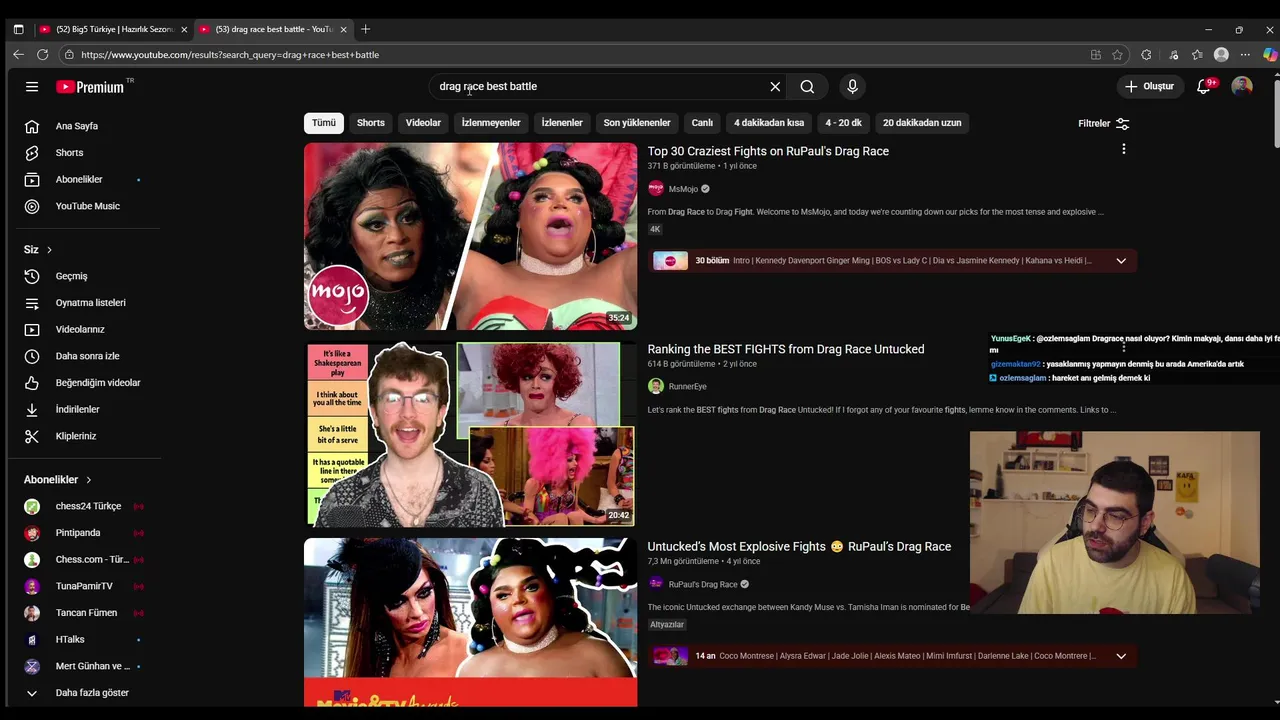1280x720 pixels.
Task: Open more options for Top 30 video
Action: click(x=1124, y=149)
